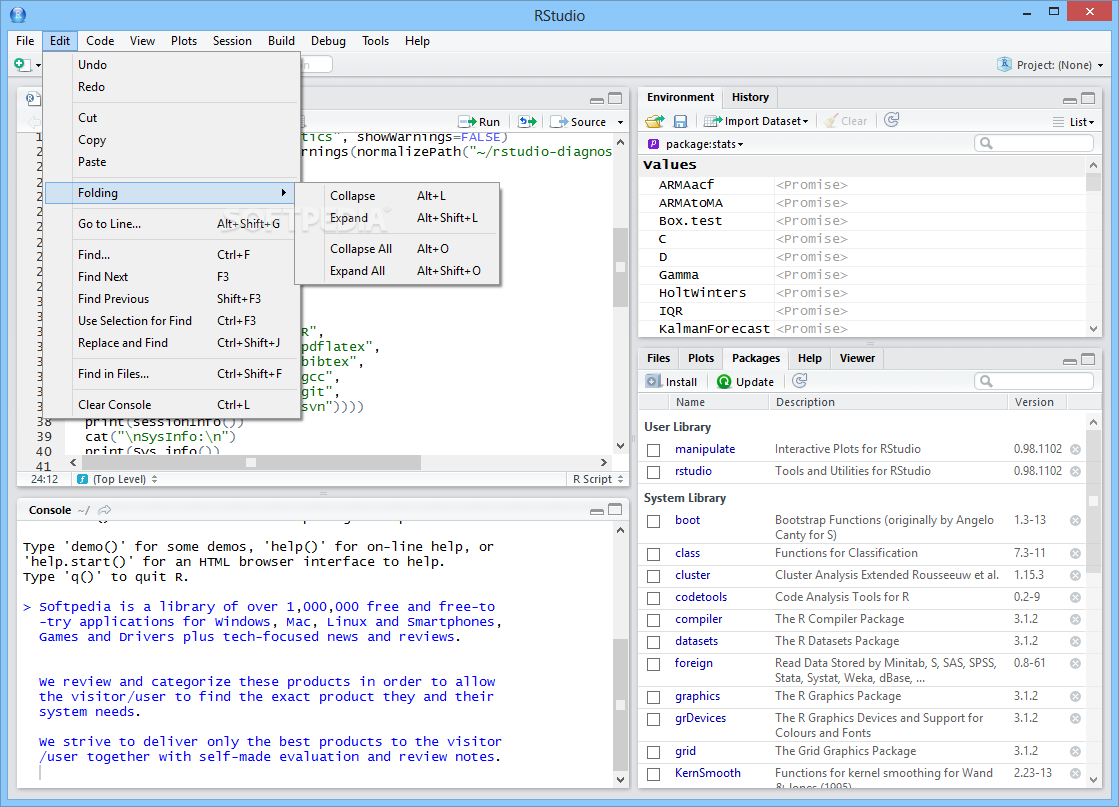
Task: Remove the grid package
Action: tap(1075, 751)
